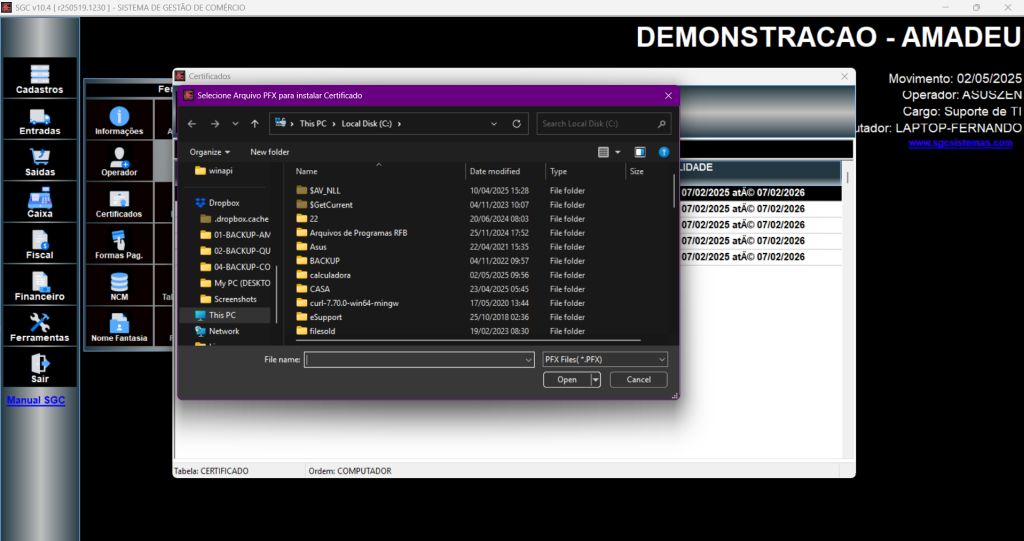Click the Cancel button
The width and height of the screenshot is (1024, 541).
coord(639,380)
